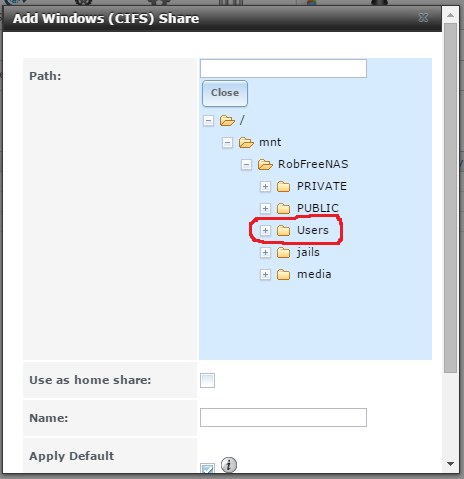Collapse the mnt tree node
Viewport: 464px width, 479px height.
(x=227, y=143)
